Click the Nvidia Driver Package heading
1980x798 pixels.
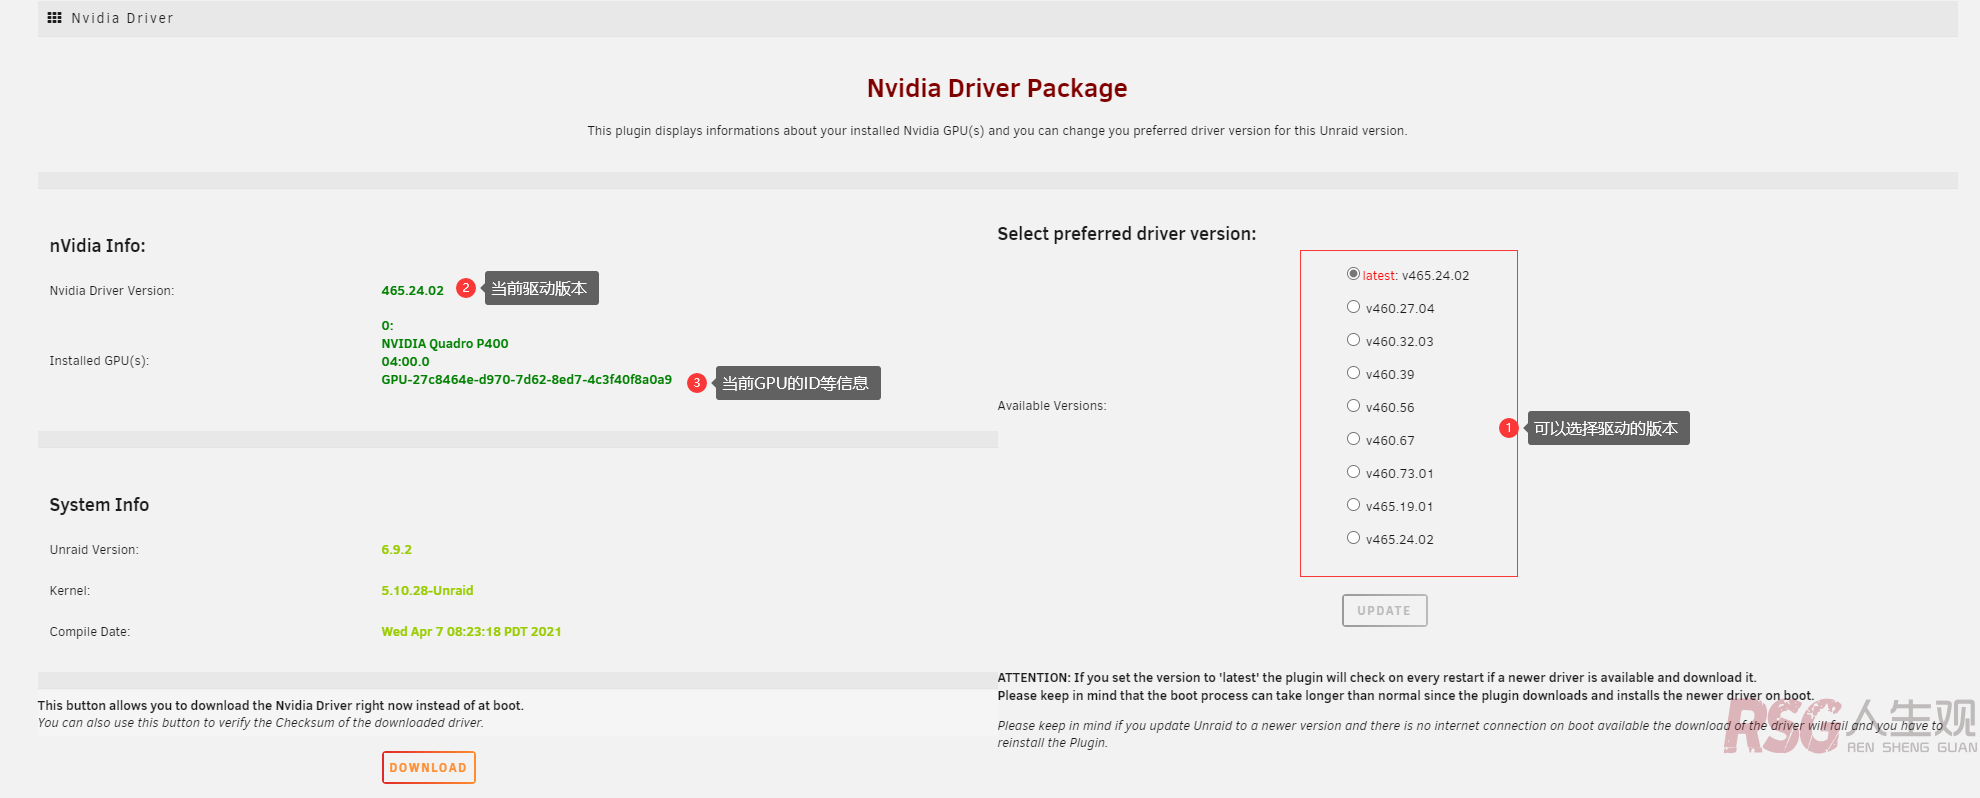[x=997, y=88]
